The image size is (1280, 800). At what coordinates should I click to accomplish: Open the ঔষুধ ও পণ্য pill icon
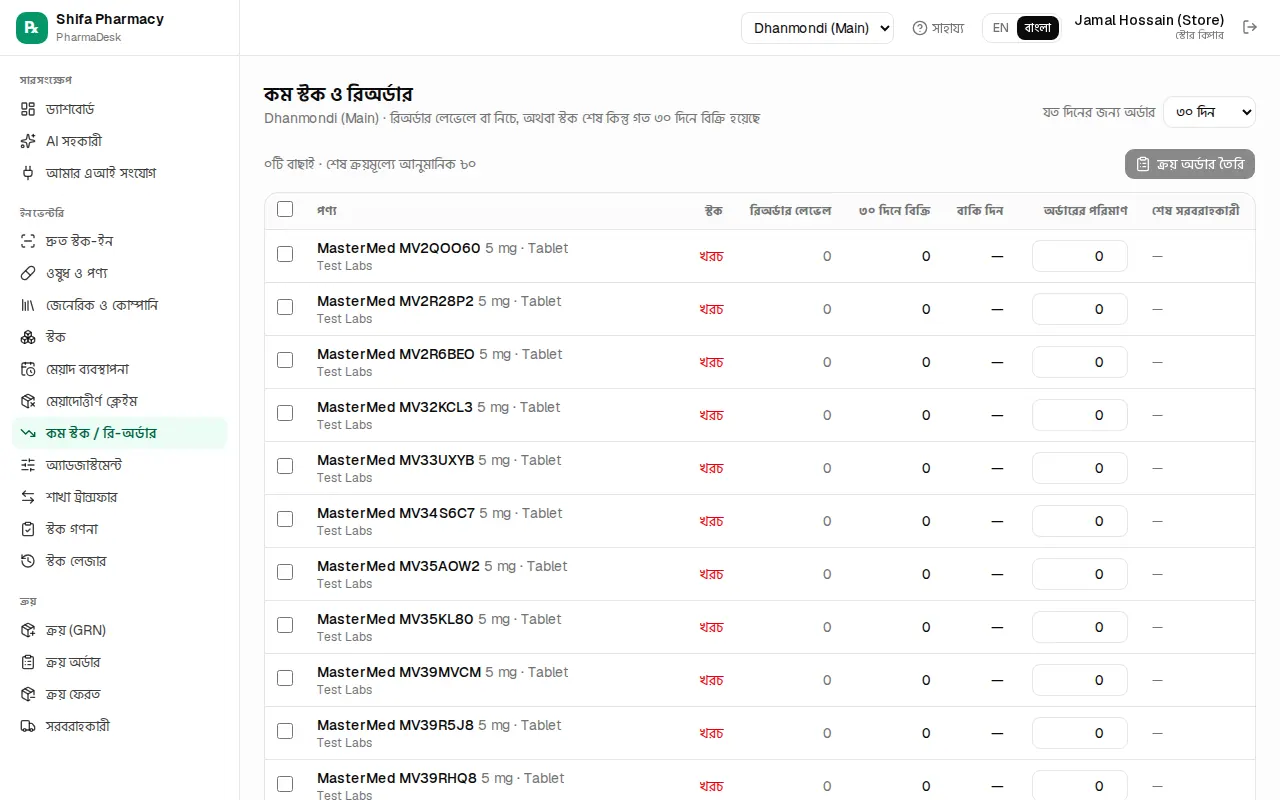coord(28,273)
